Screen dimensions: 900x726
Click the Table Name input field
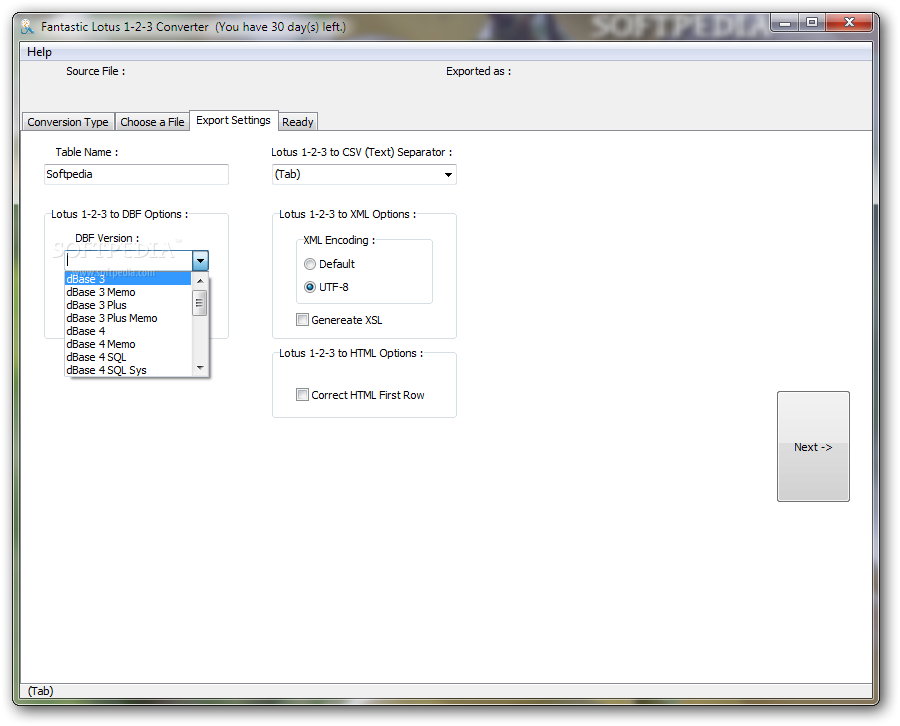[x=136, y=174]
